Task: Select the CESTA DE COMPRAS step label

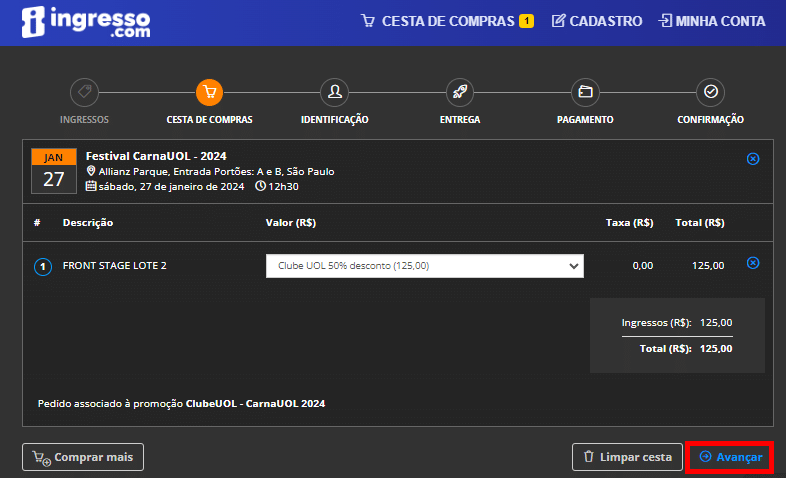Action: 210,120
